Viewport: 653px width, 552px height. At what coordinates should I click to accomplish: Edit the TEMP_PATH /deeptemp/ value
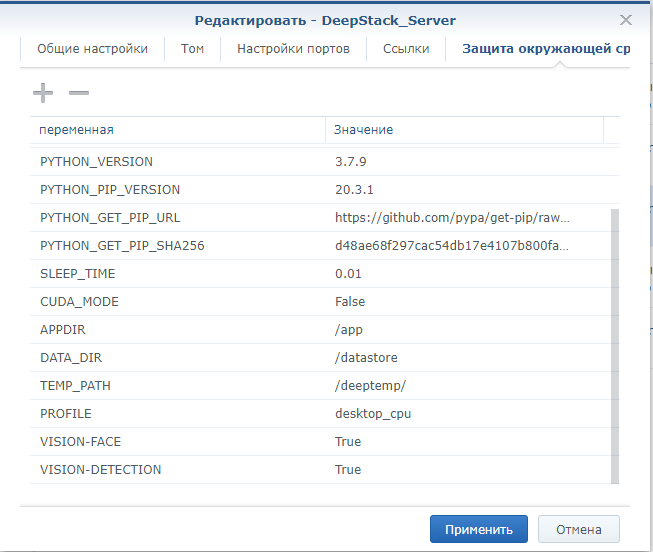pyautogui.click(x=370, y=386)
